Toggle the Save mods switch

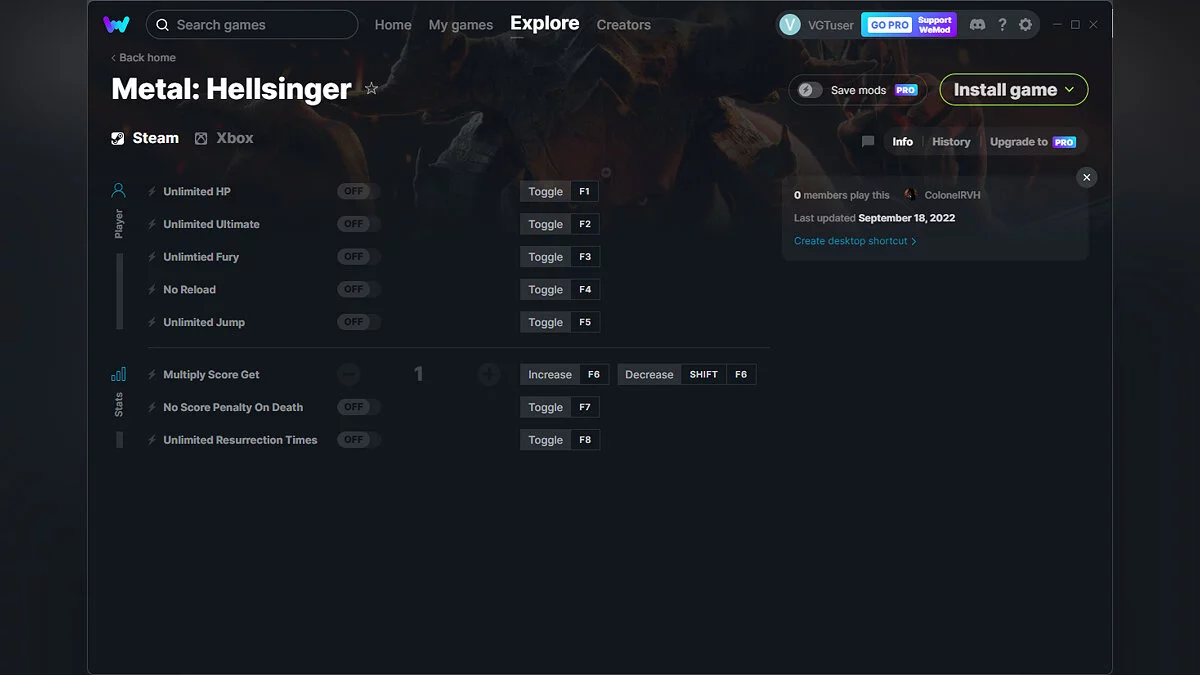click(810, 90)
